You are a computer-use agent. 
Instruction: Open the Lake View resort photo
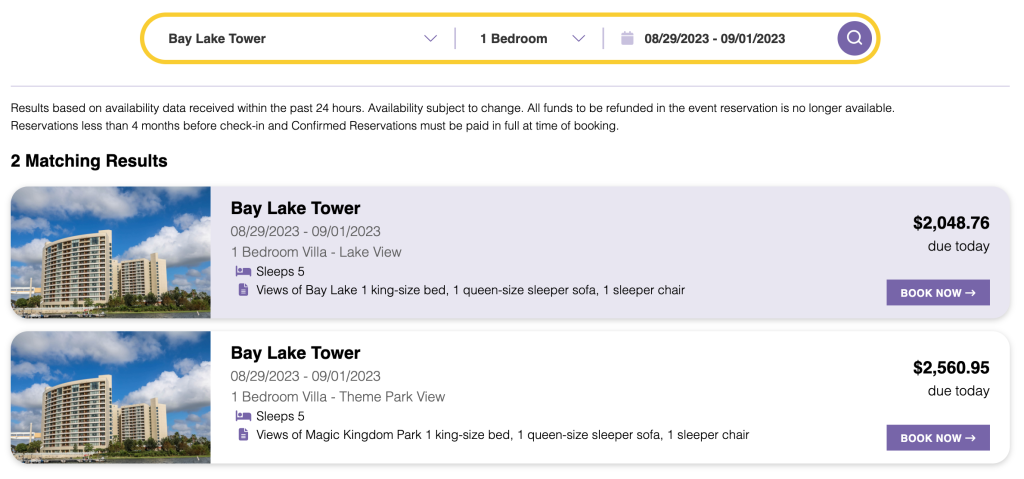point(110,252)
